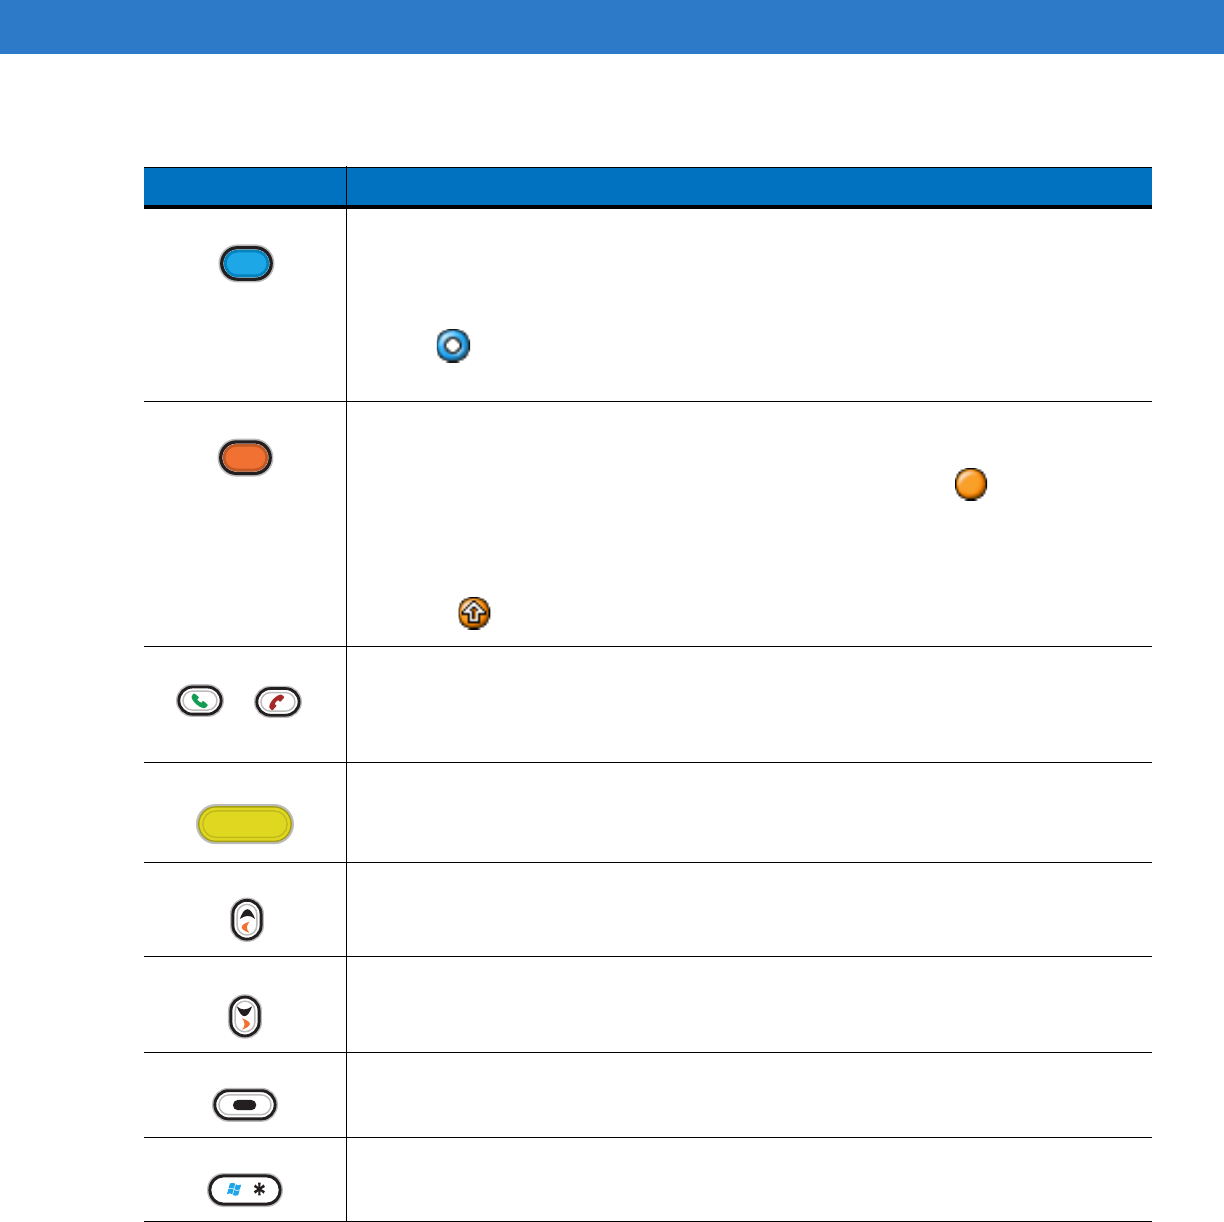Click the description cell beside the black dash key
Viewport: 1224px width, 1222px height.
pos(748,1094)
